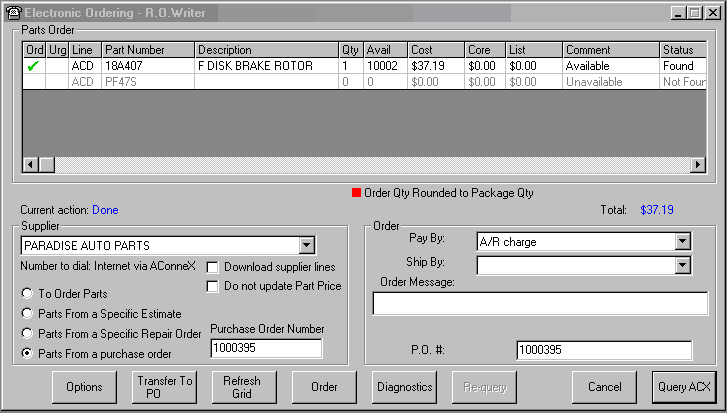Viewport: 727px width, 413px height.
Task: Select Parts From a Specific Estimate option
Action: (x=27, y=314)
